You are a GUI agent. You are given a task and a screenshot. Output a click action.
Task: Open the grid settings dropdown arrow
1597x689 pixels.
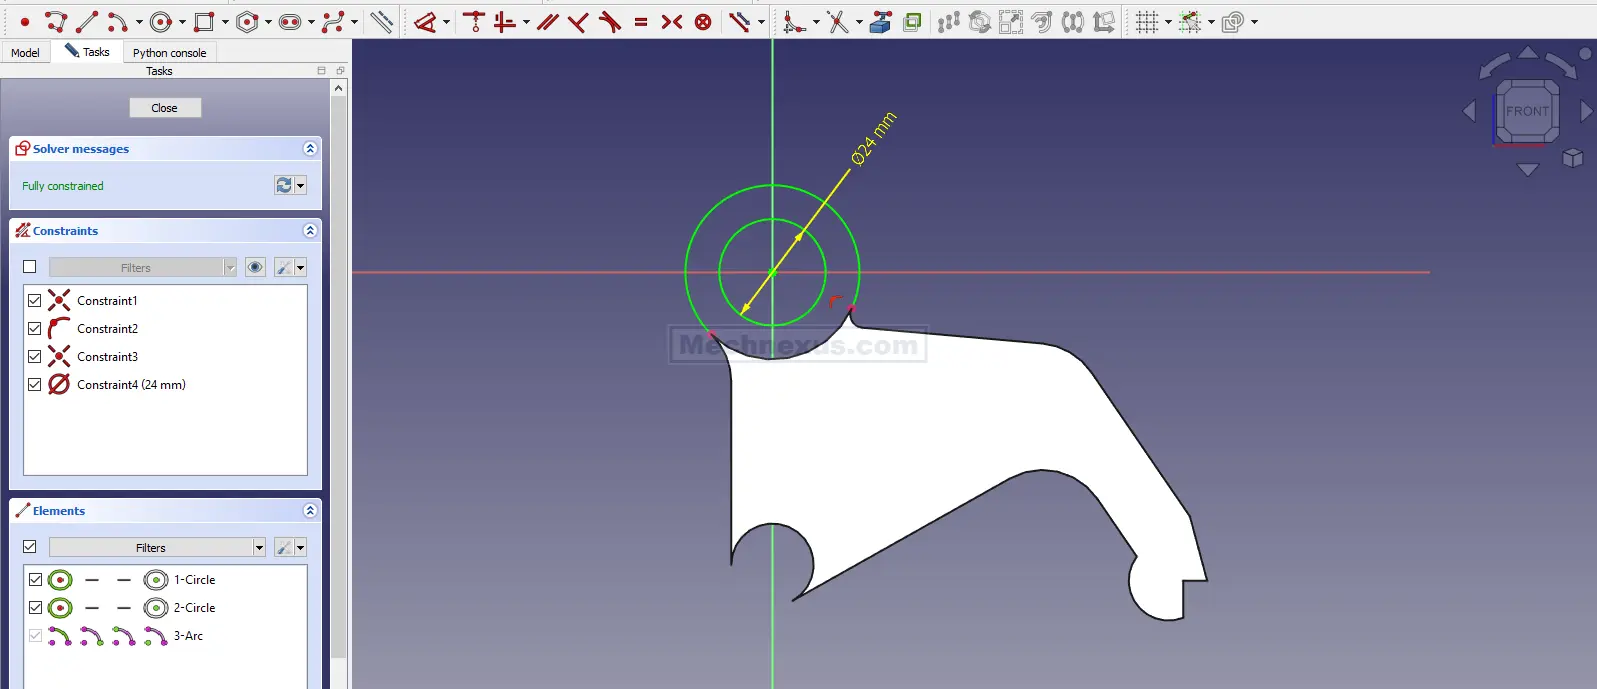tap(1168, 22)
